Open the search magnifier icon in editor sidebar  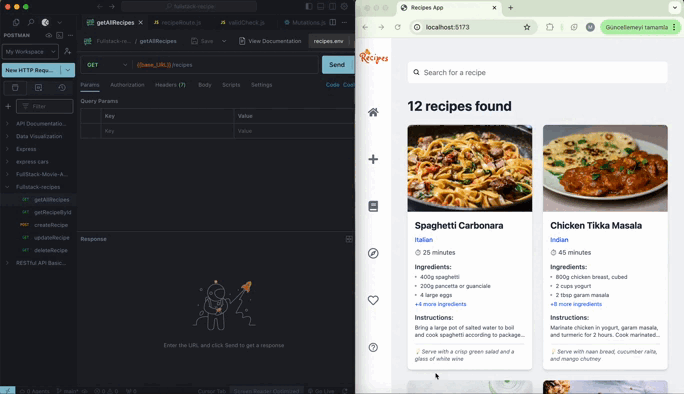31,22
